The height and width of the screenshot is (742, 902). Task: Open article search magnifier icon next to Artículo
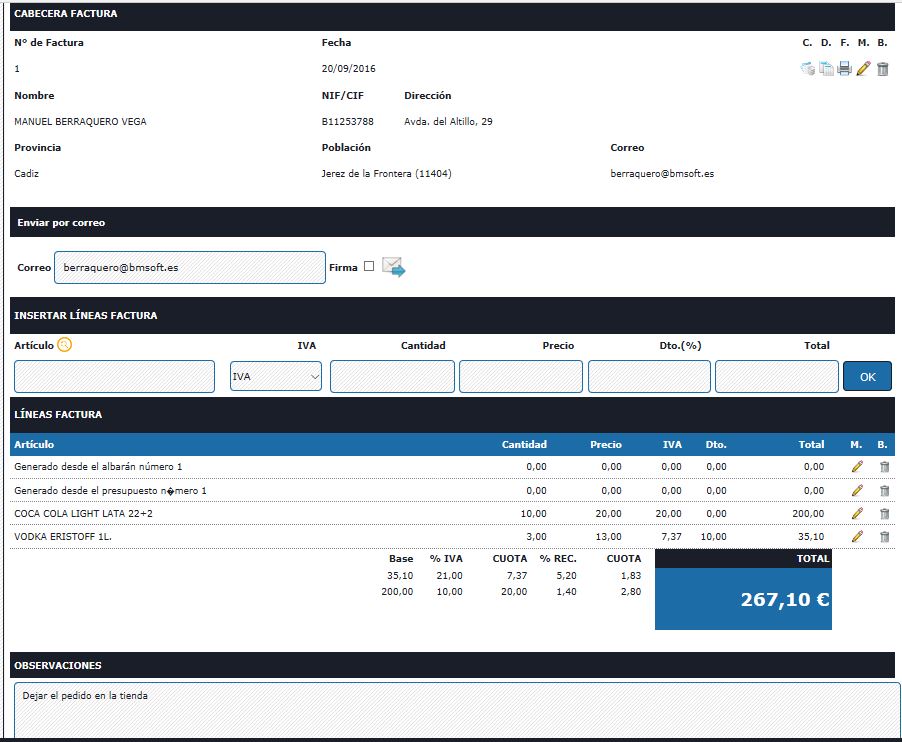(65, 345)
